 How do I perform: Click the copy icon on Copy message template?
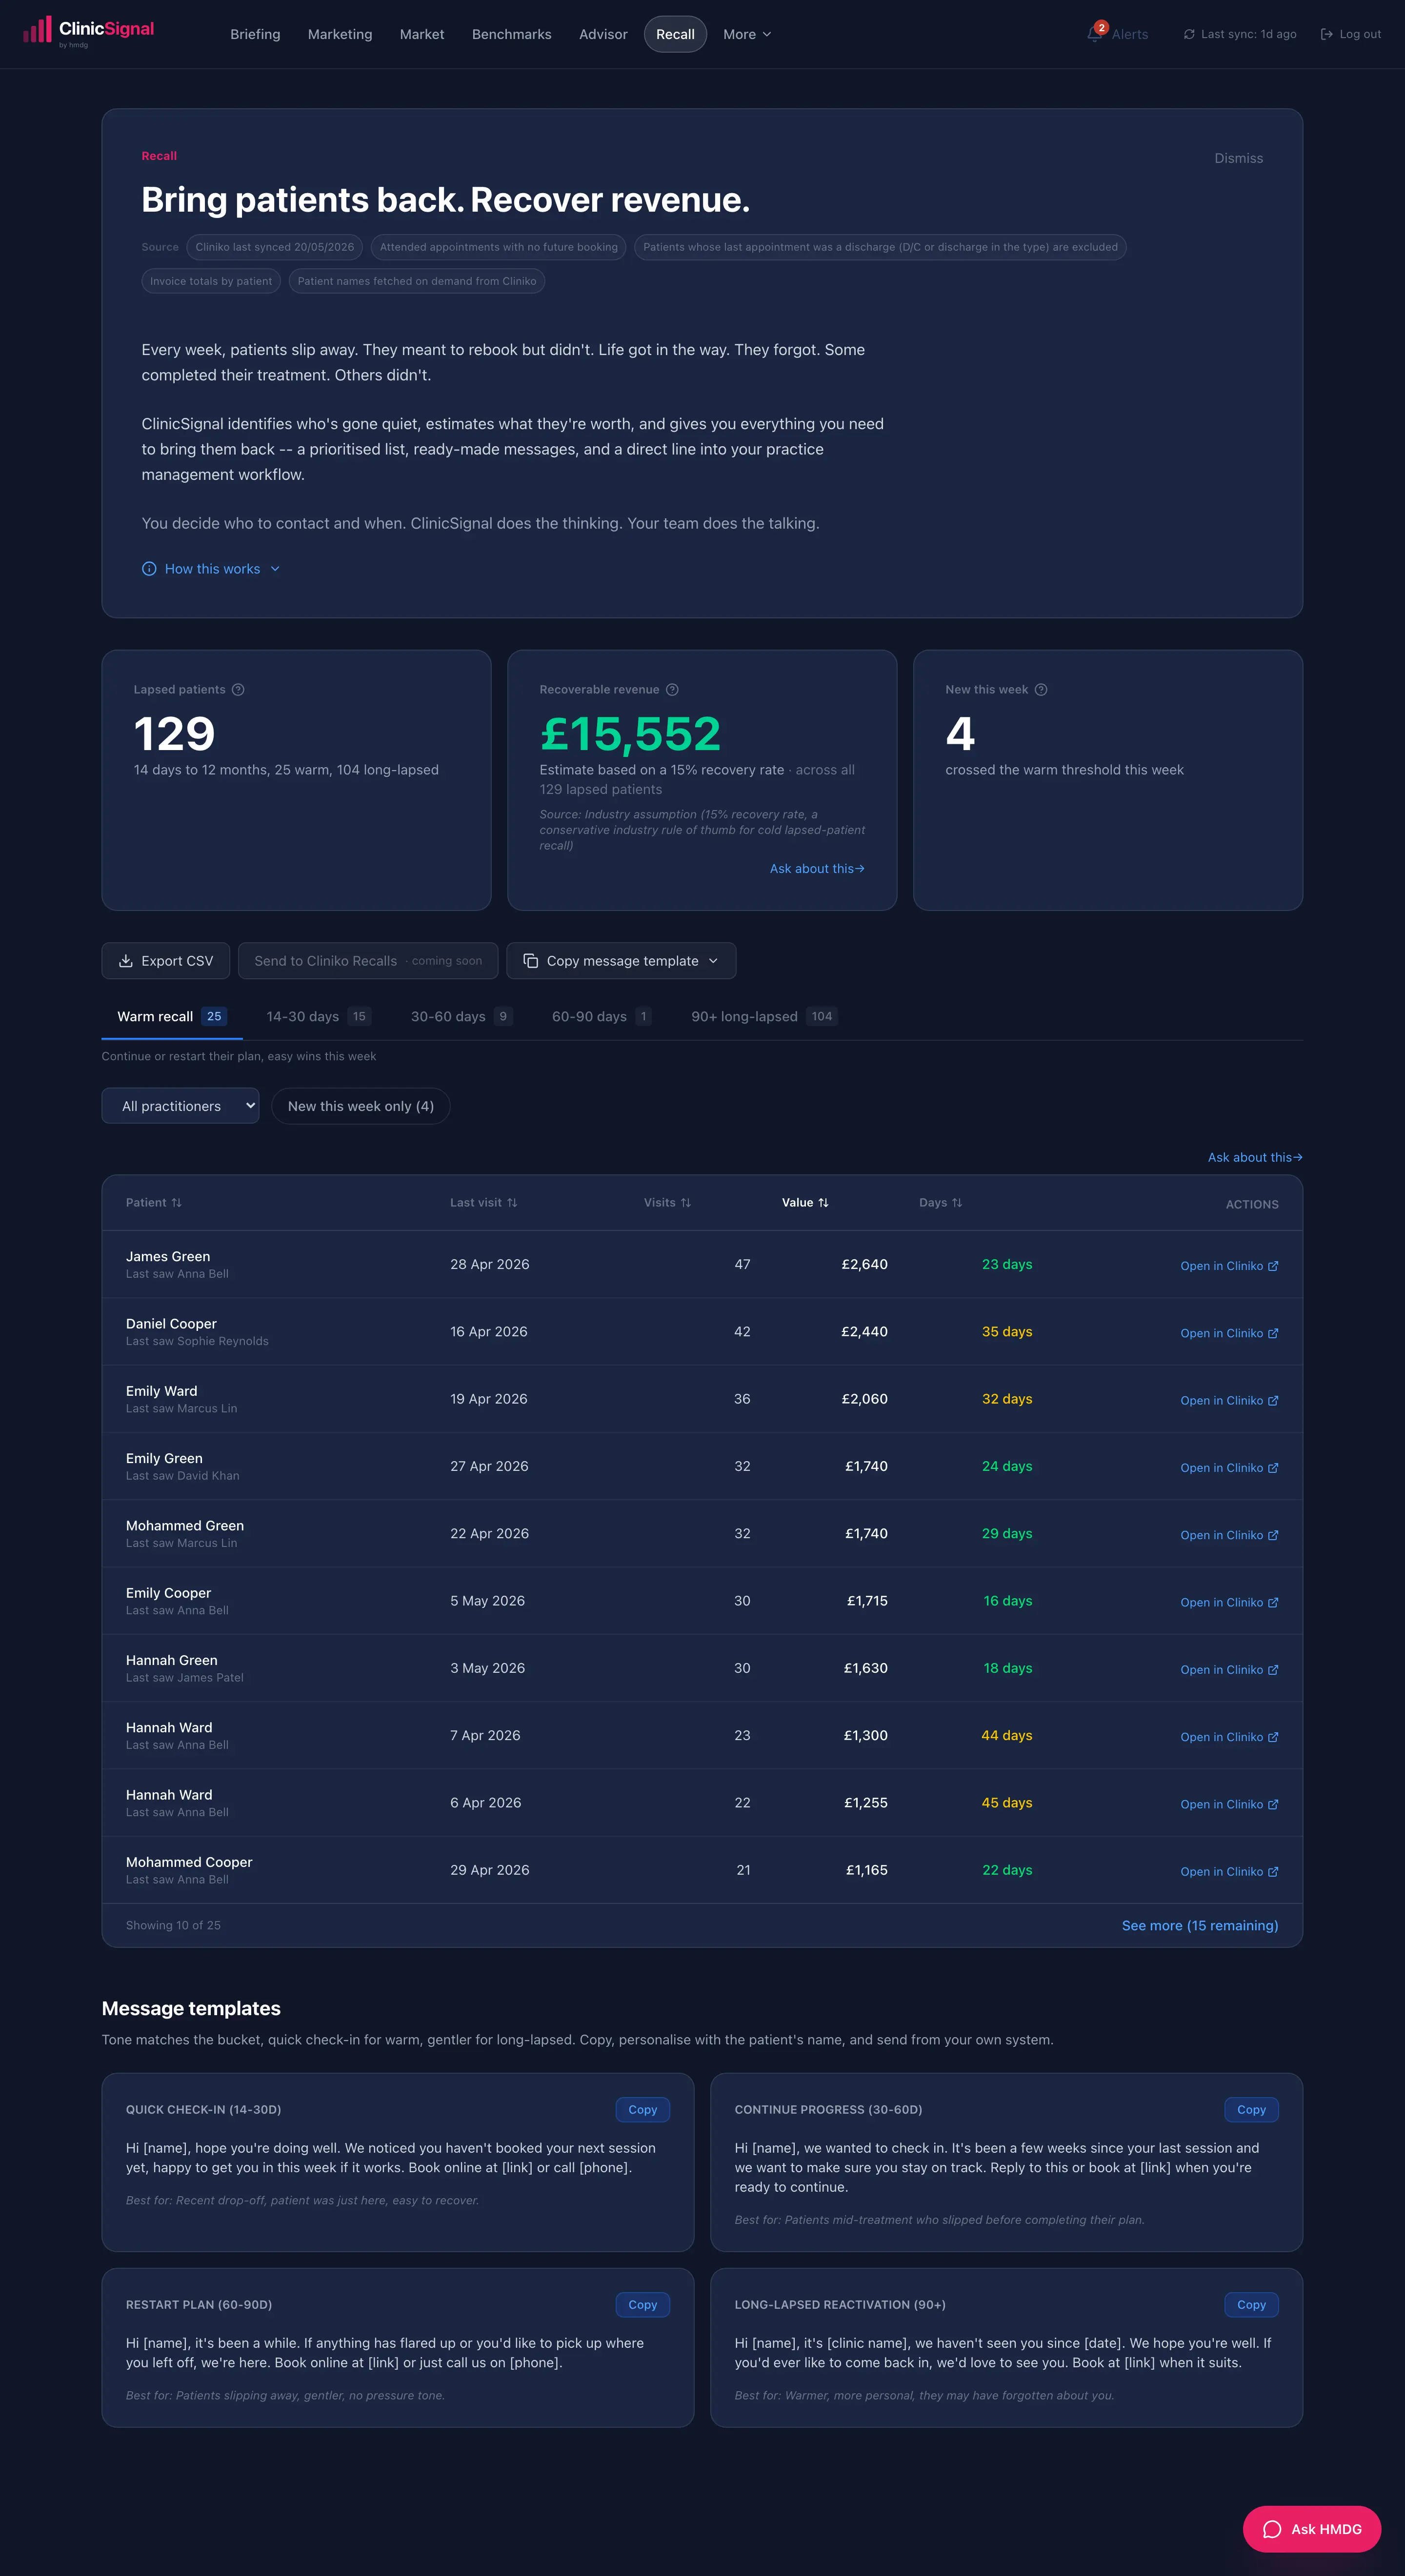click(531, 961)
